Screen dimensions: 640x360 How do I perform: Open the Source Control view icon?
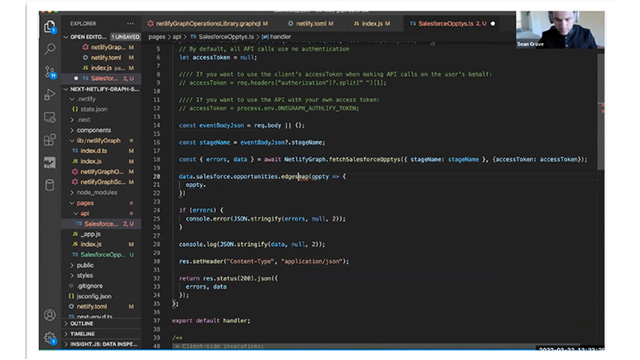(50, 72)
